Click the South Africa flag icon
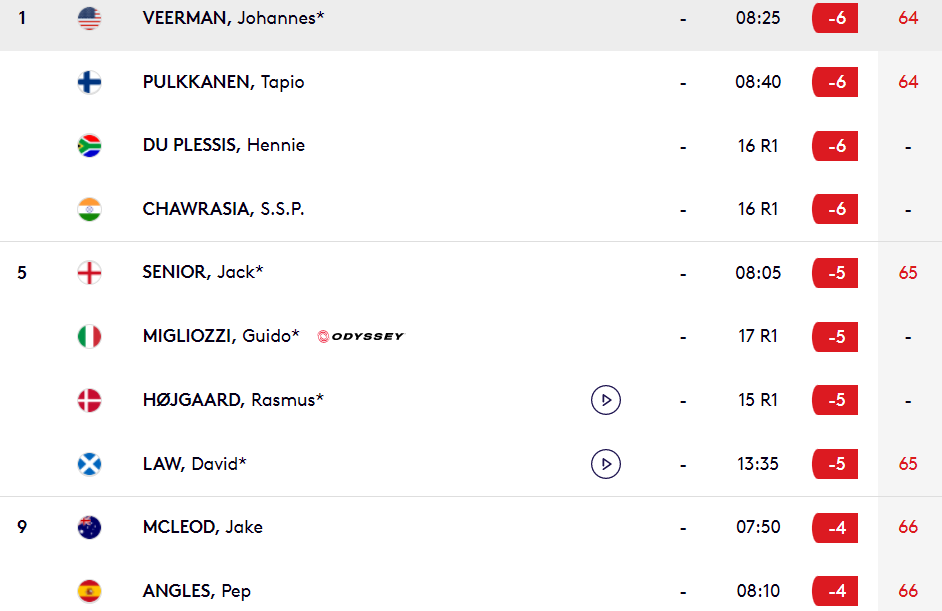The width and height of the screenshot is (942, 611). [x=90, y=145]
